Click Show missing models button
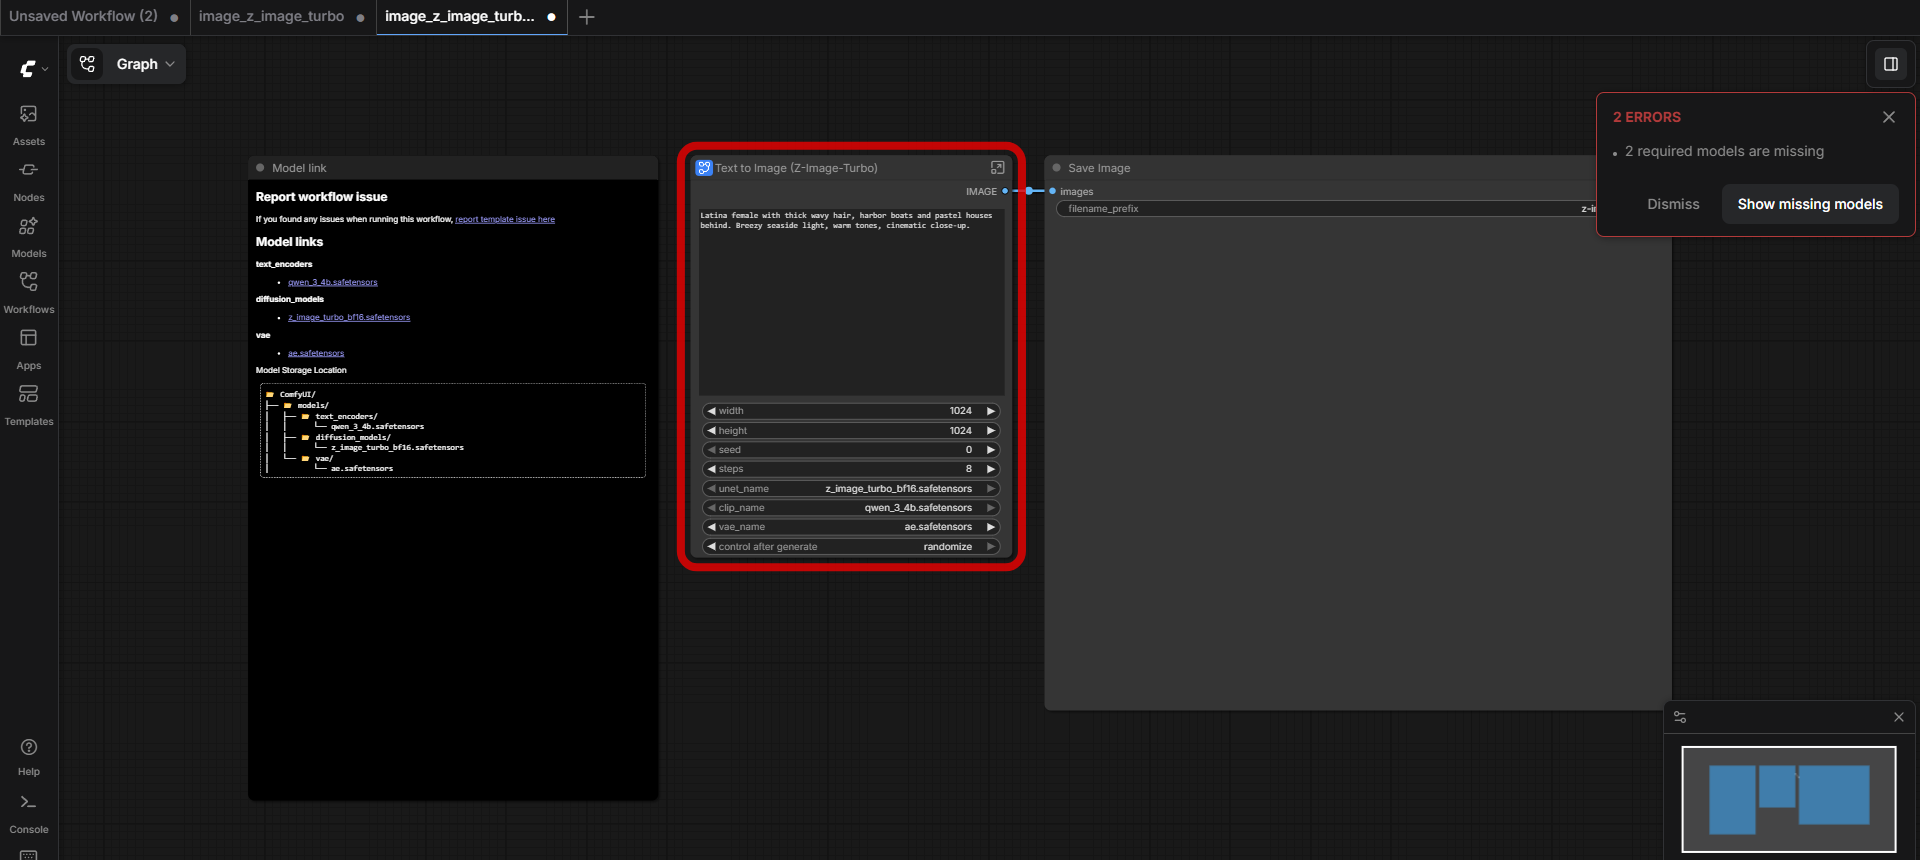 click(1810, 204)
